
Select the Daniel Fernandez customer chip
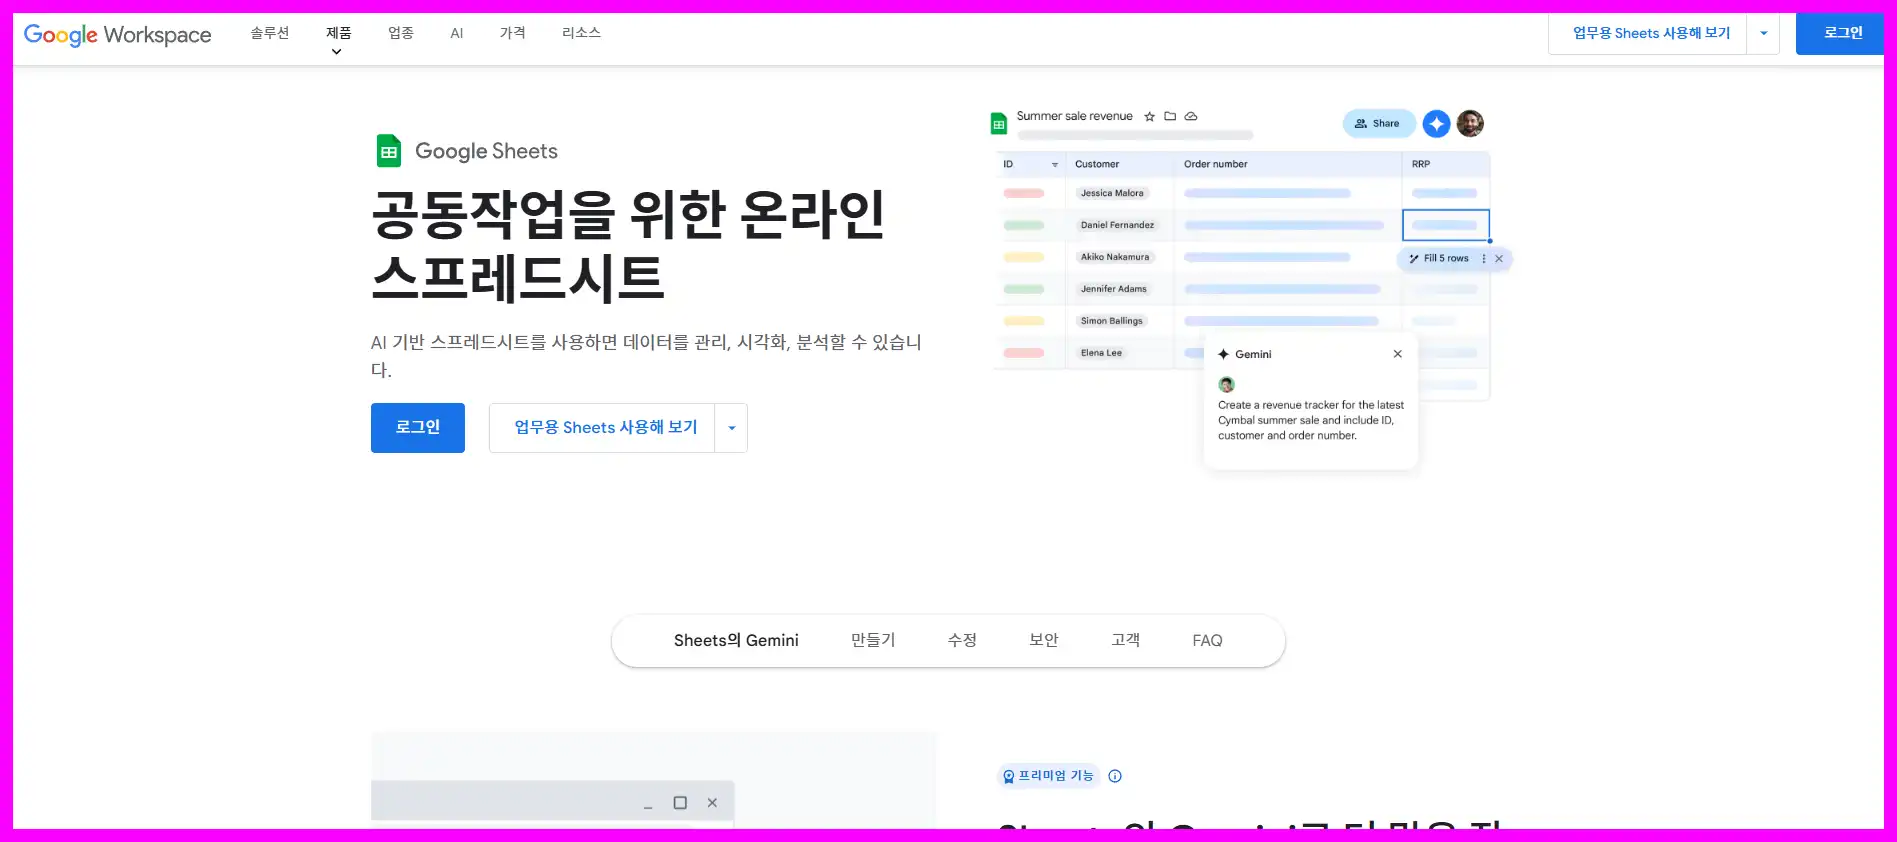point(1117,225)
